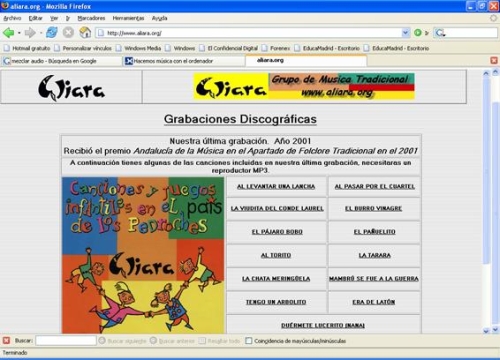The width and height of the screenshot is (500, 360).
Task: Reload the page with the refresh icon
Action: [52, 32]
